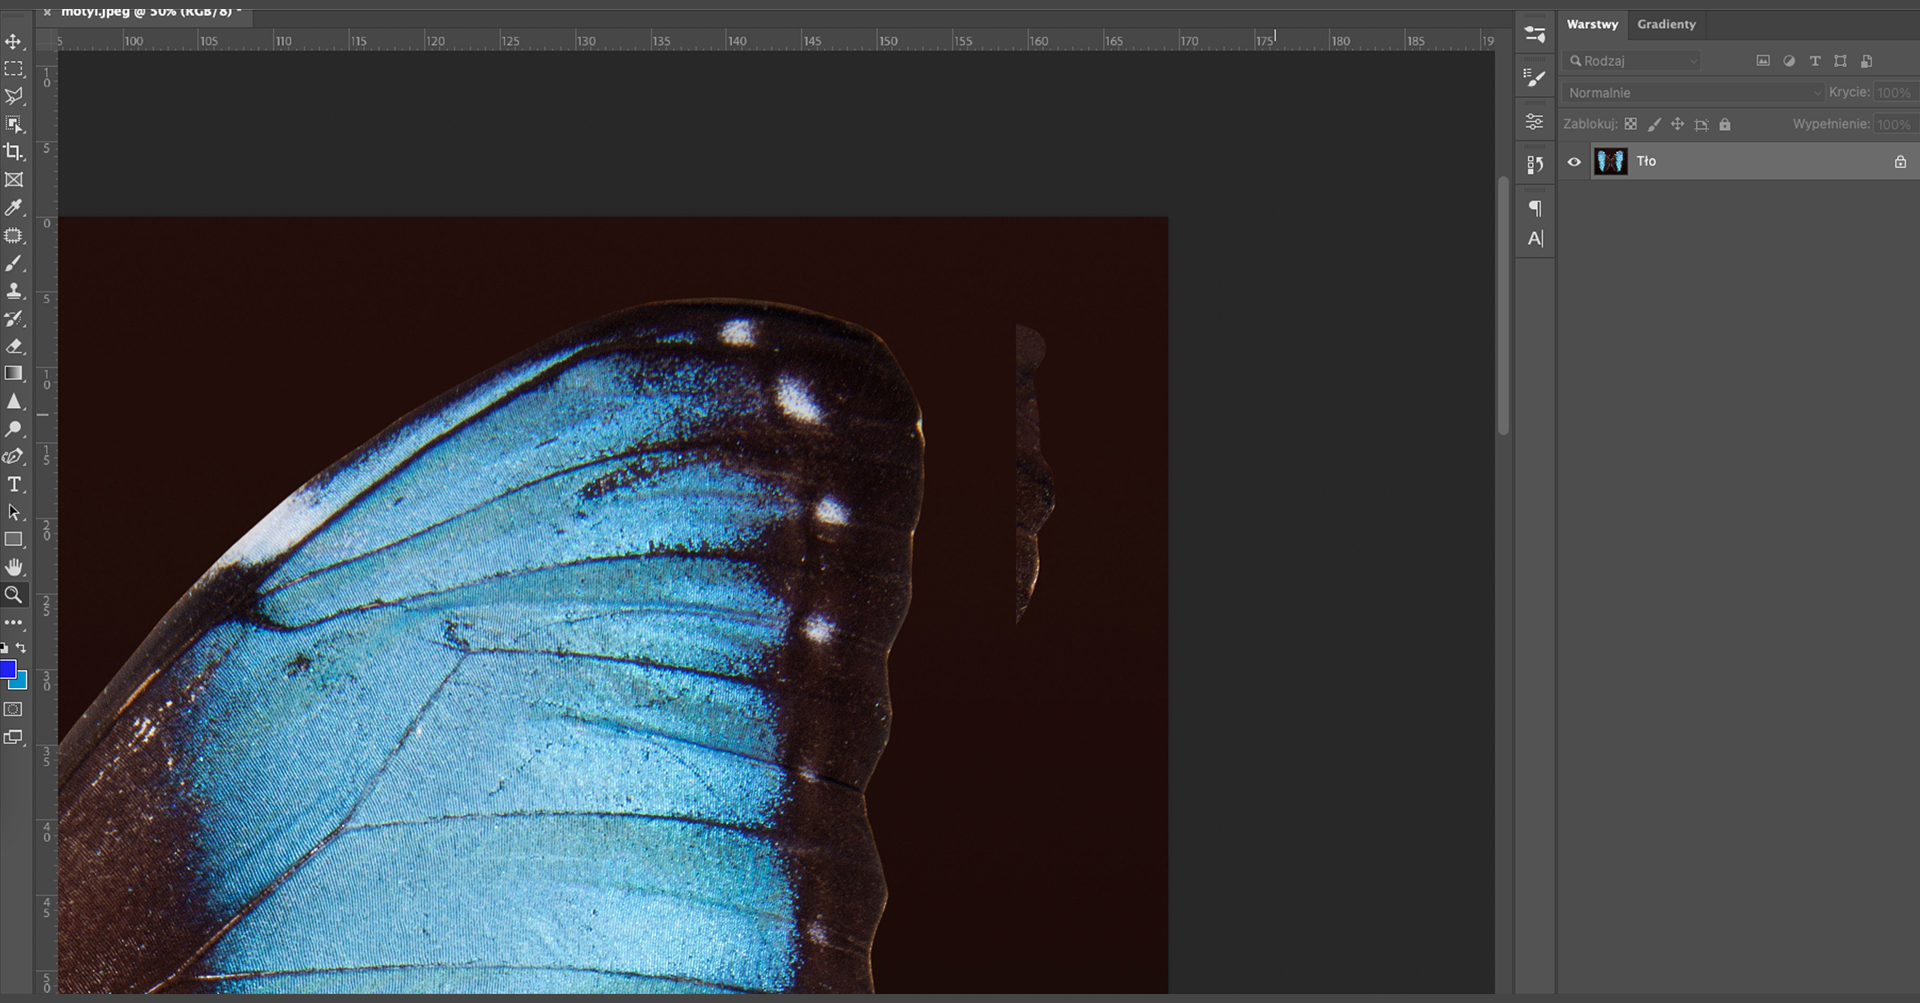Expand the Rodzaj layer filter dropdown
The height and width of the screenshot is (1003, 1920).
tap(1633, 61)
